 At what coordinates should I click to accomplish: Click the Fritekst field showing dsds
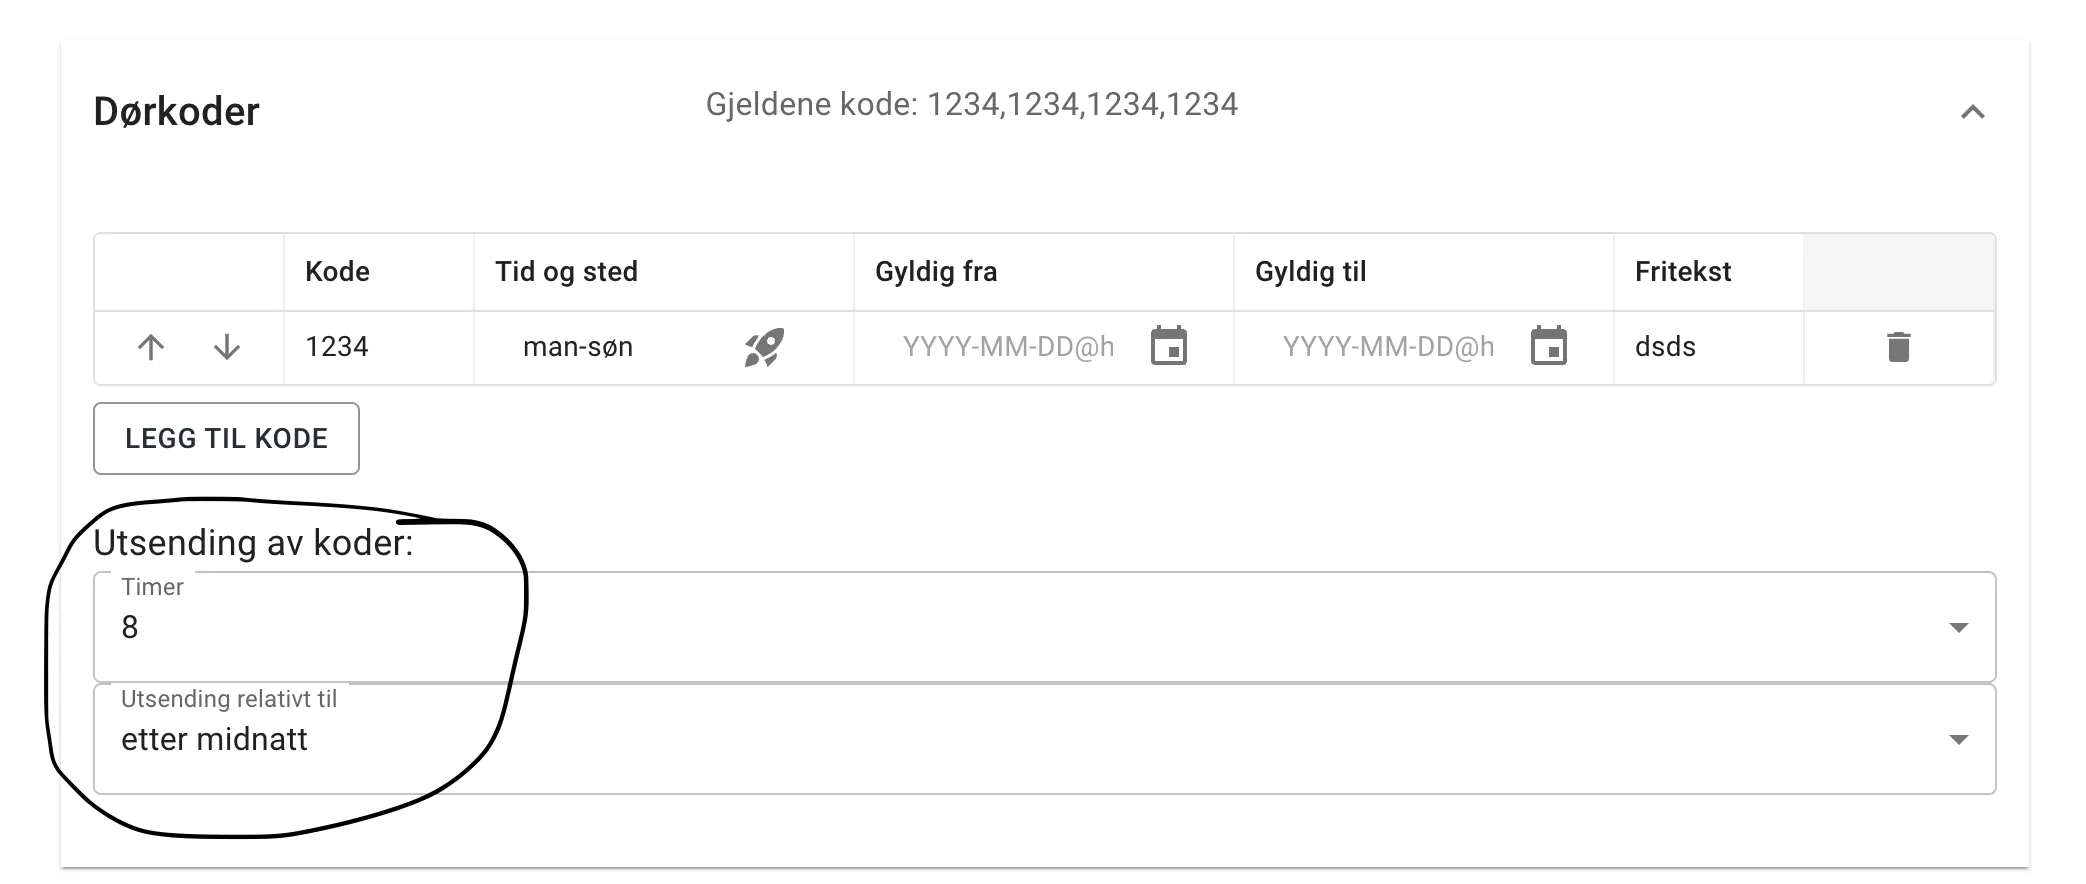(1664, 347)
